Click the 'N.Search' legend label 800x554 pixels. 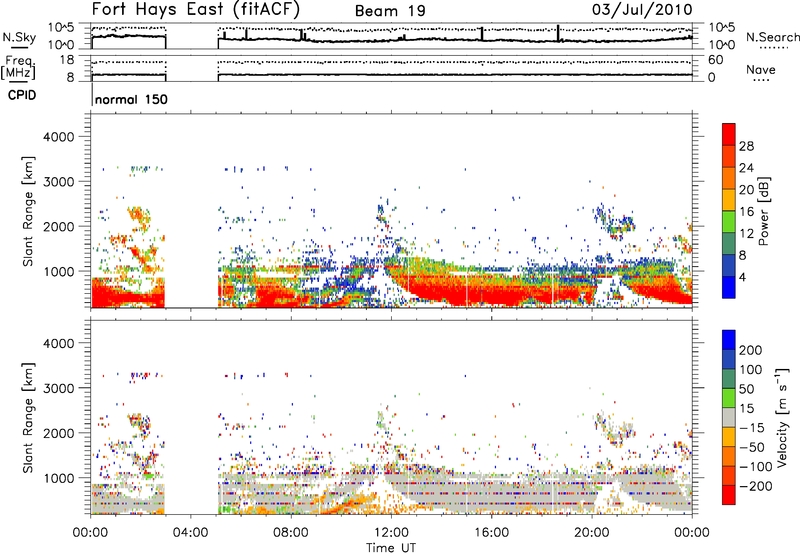(772, 37)
